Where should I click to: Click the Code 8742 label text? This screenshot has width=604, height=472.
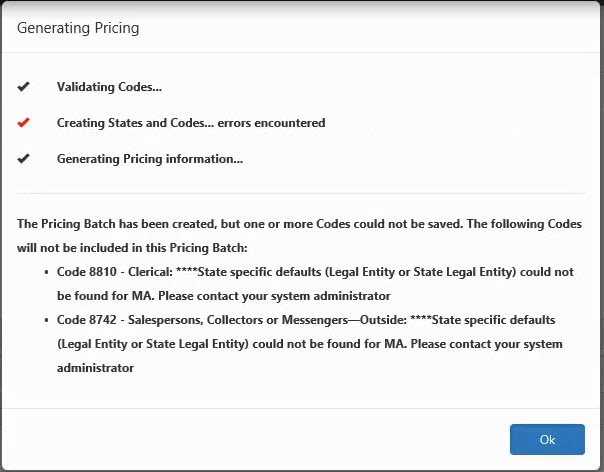[86, 320]
